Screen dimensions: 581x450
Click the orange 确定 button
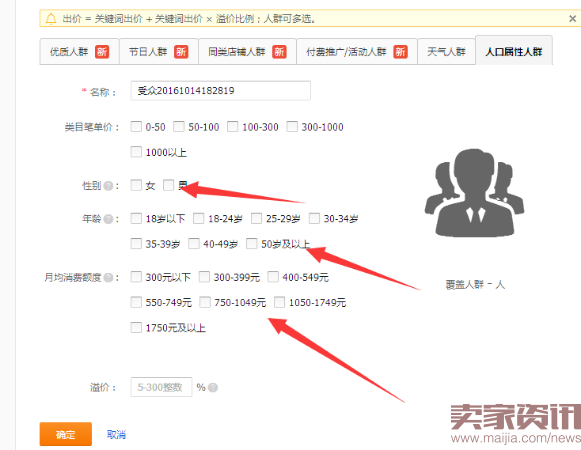coord(66,434)
